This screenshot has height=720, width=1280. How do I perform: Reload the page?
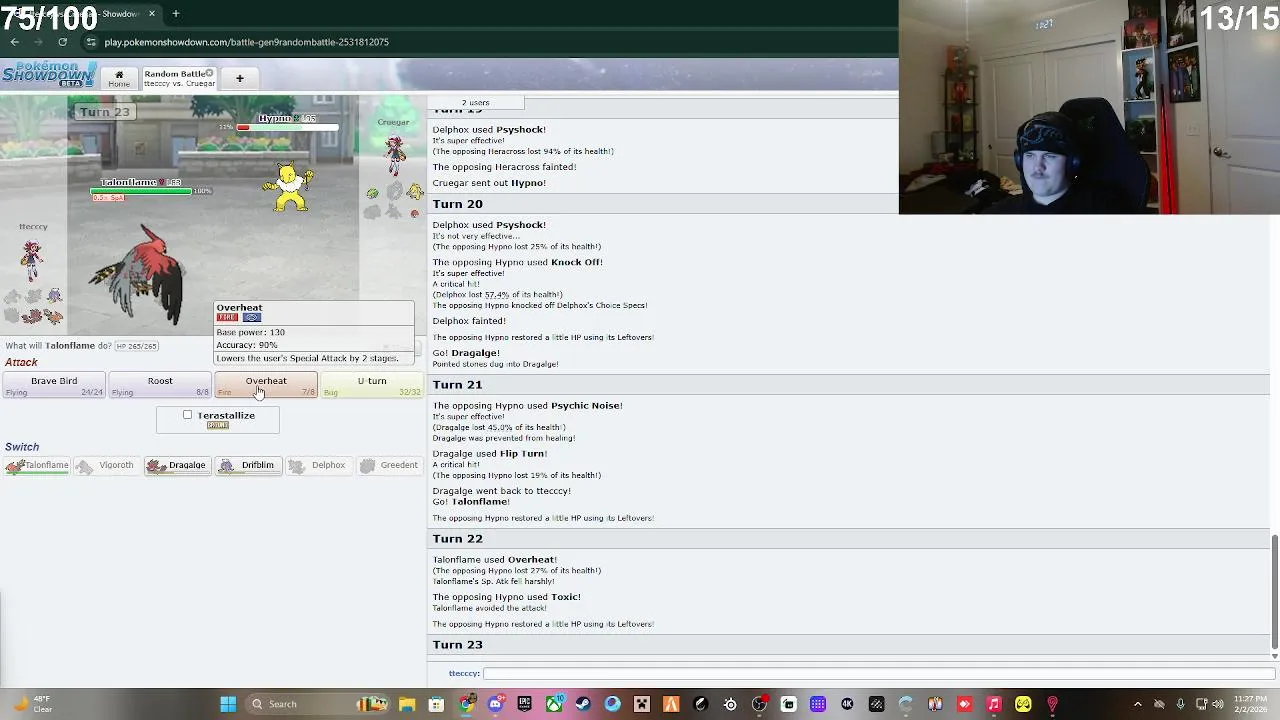click(x=62, y=42)
